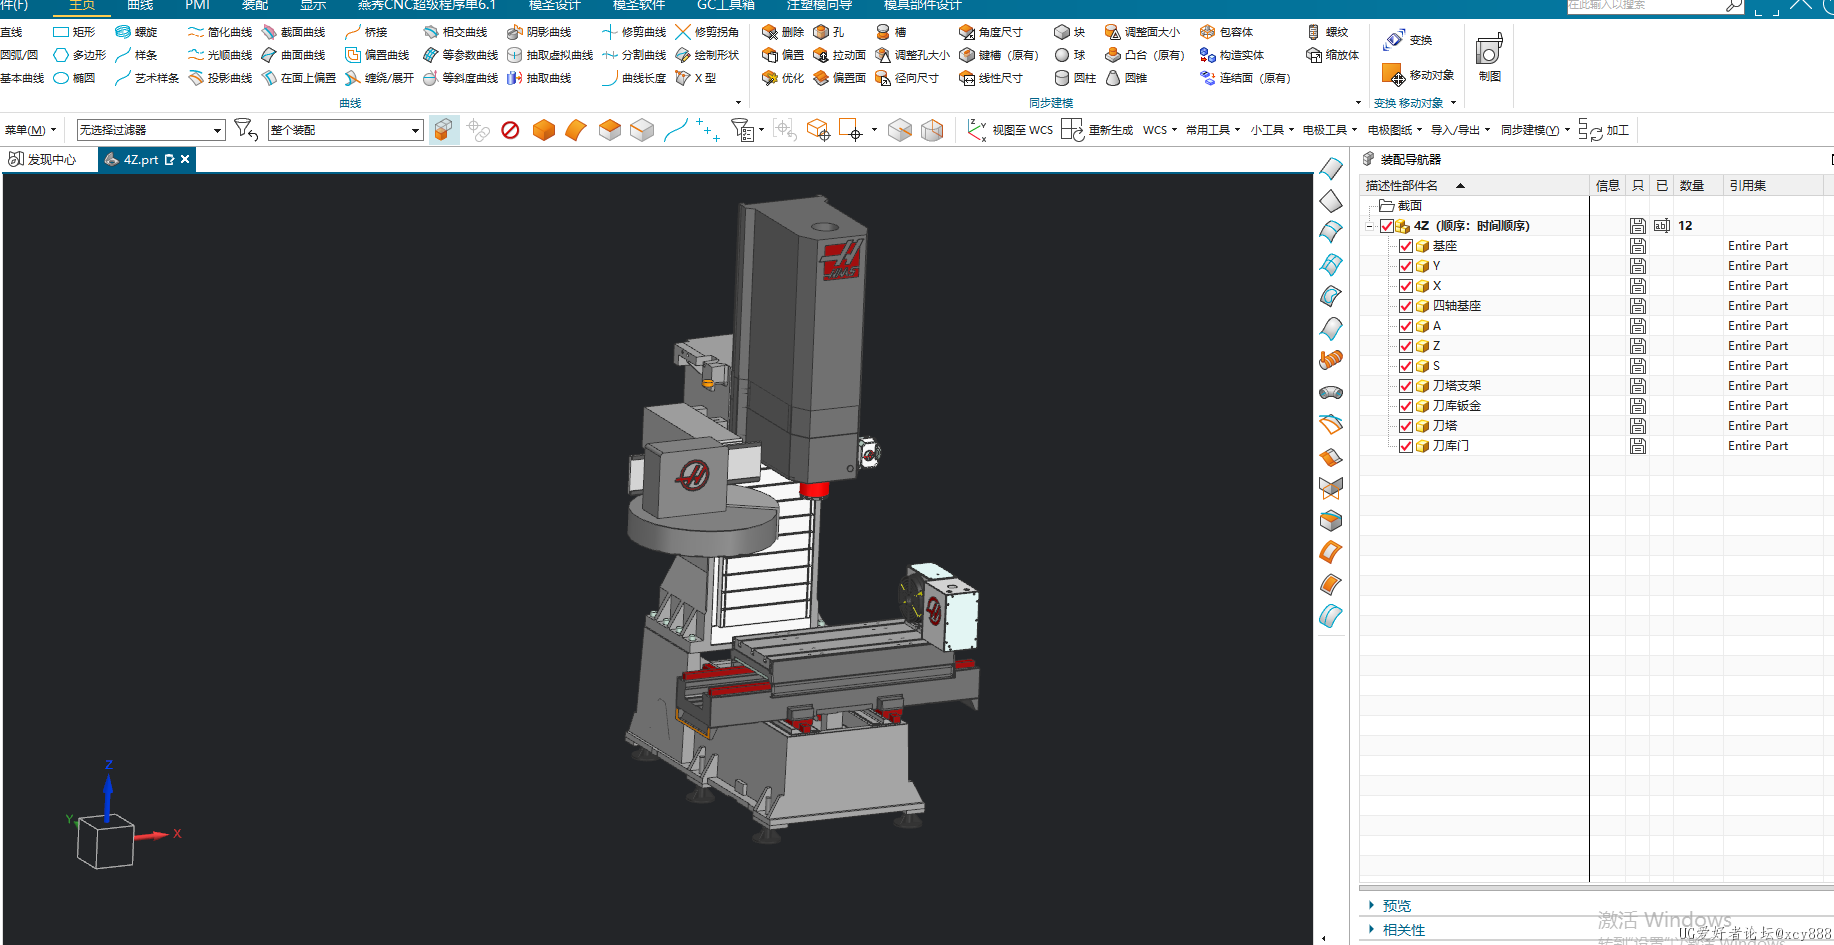The image size is (1834, 945).
Task: Open the 偏置曲线 offset curve tool
Action: pos(377,55)
